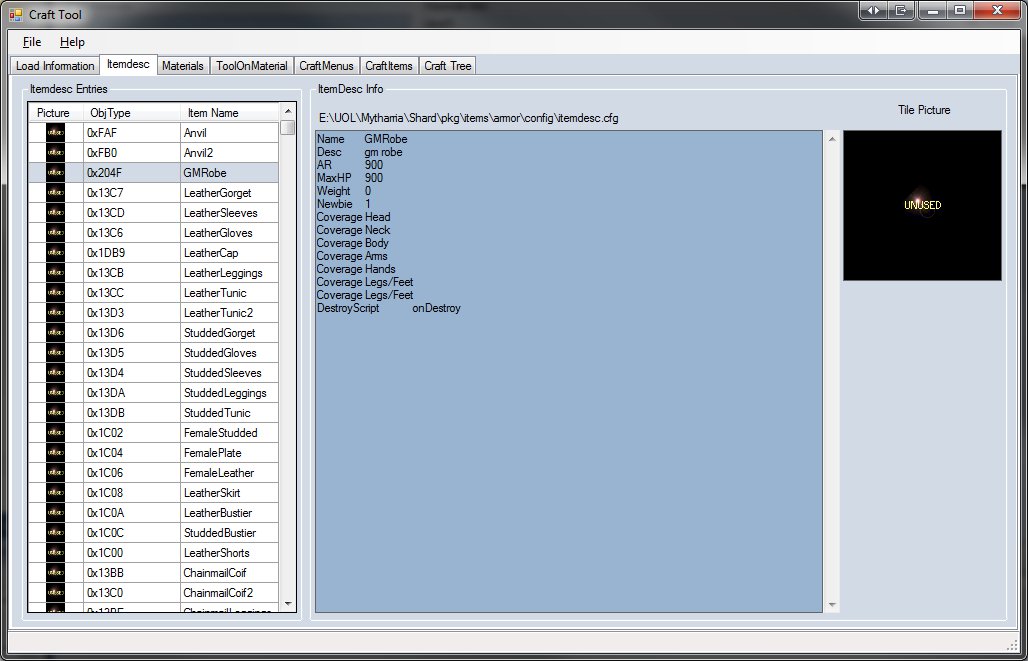Click the ItemDesc Info scroll down arrow
Image resolution: width=1028 pixels, height=661 pixels.
pos(832,605)
